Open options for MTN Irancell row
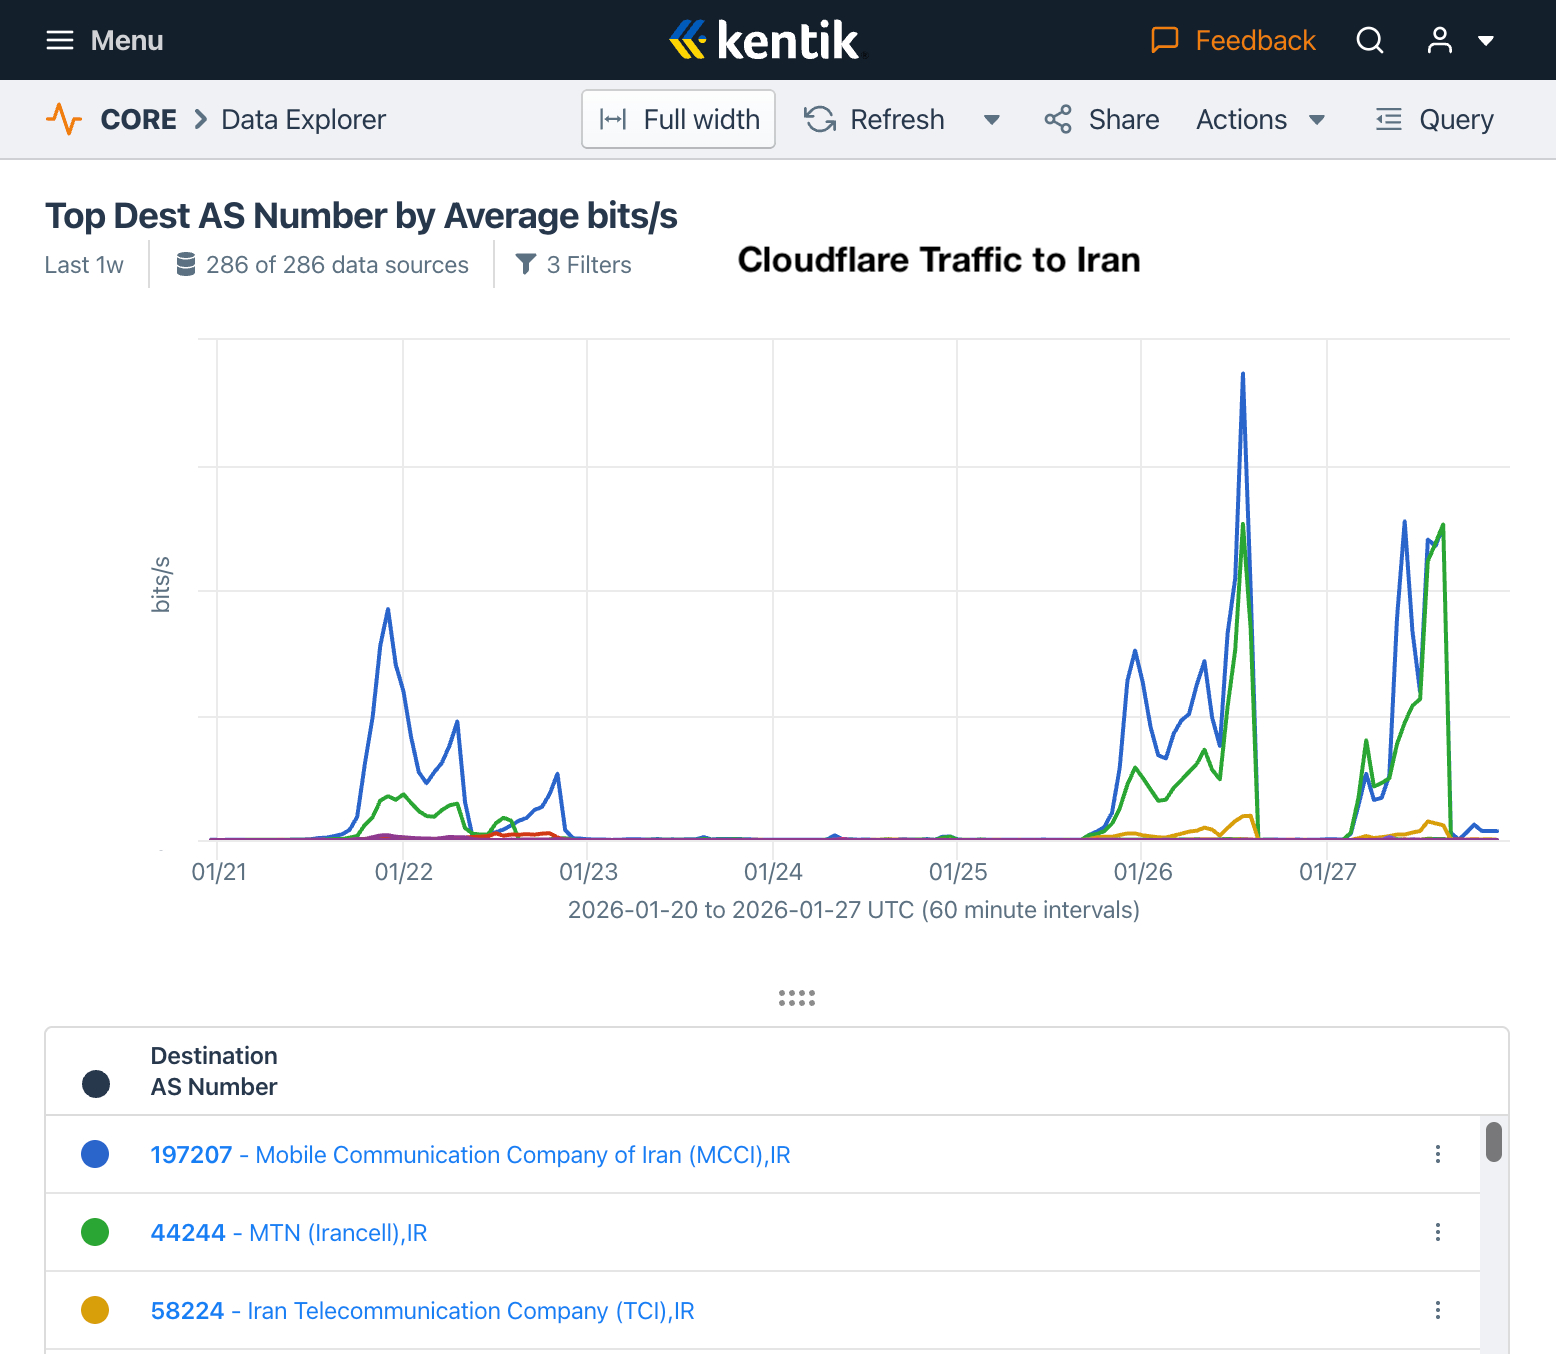This screenshot has width=1556, height=1354. 1437,1232
